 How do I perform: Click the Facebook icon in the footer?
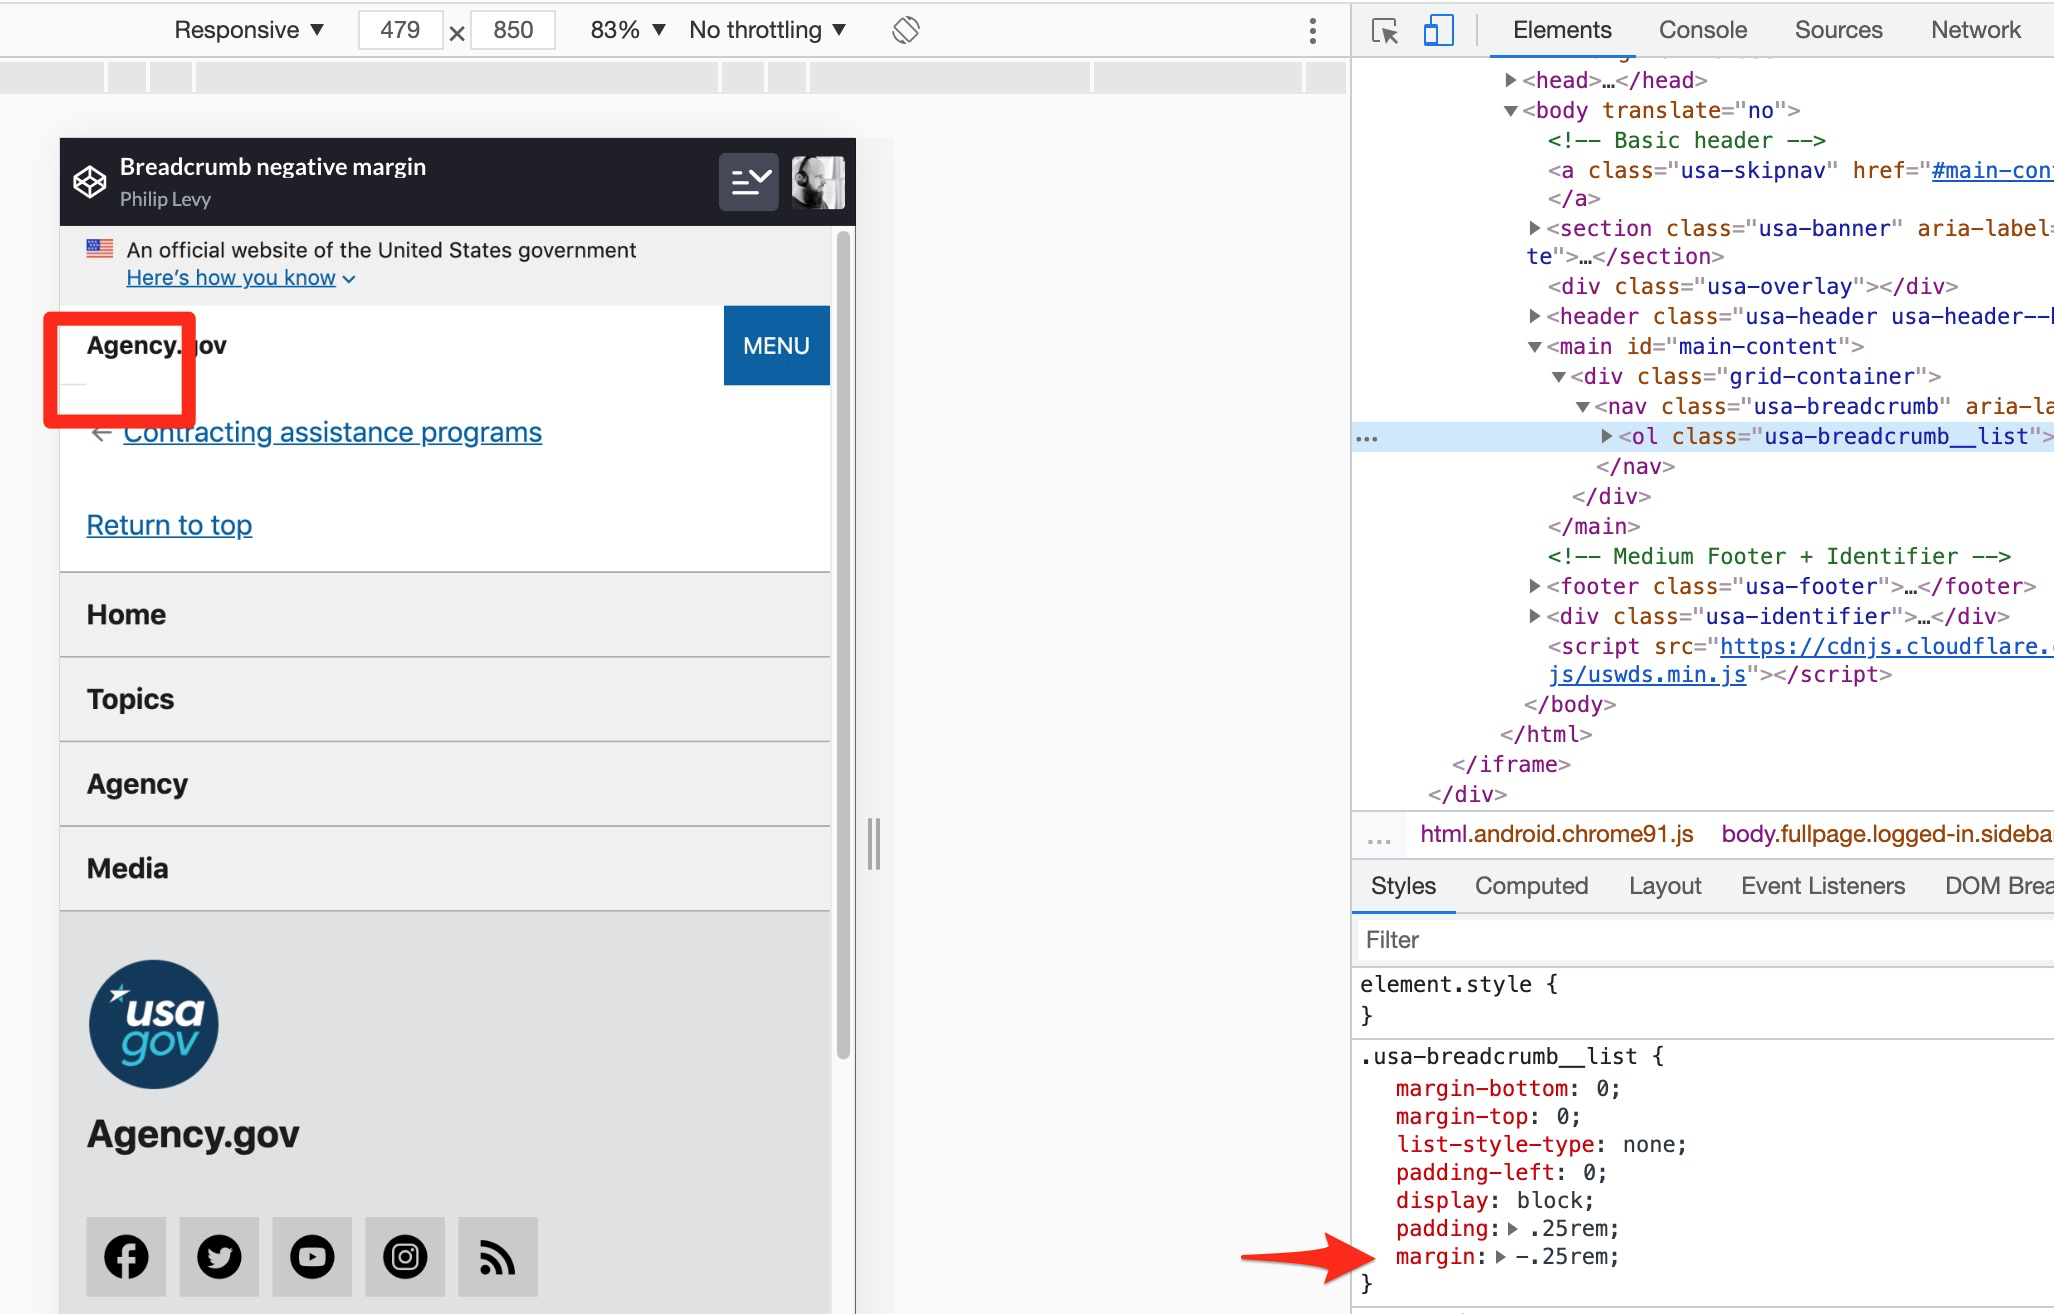(x=127, y=1257)
